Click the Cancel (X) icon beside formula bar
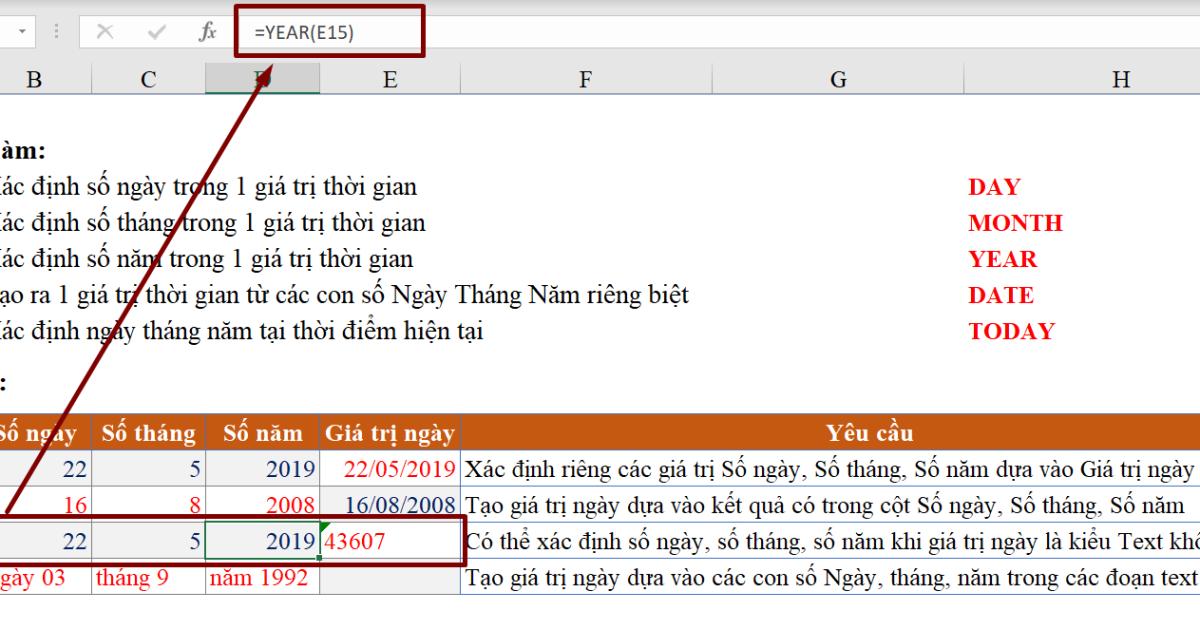 point(107,29)
